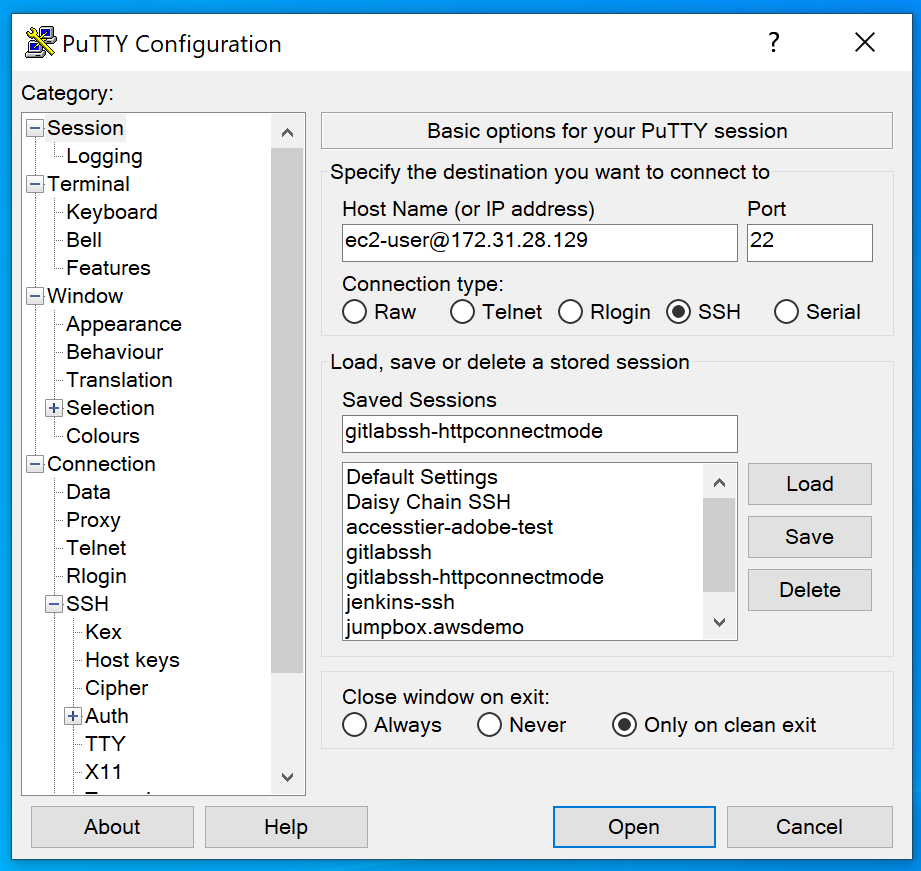
Task: Open the Telnet category in the tree
Action: click(x=96, y=548)
